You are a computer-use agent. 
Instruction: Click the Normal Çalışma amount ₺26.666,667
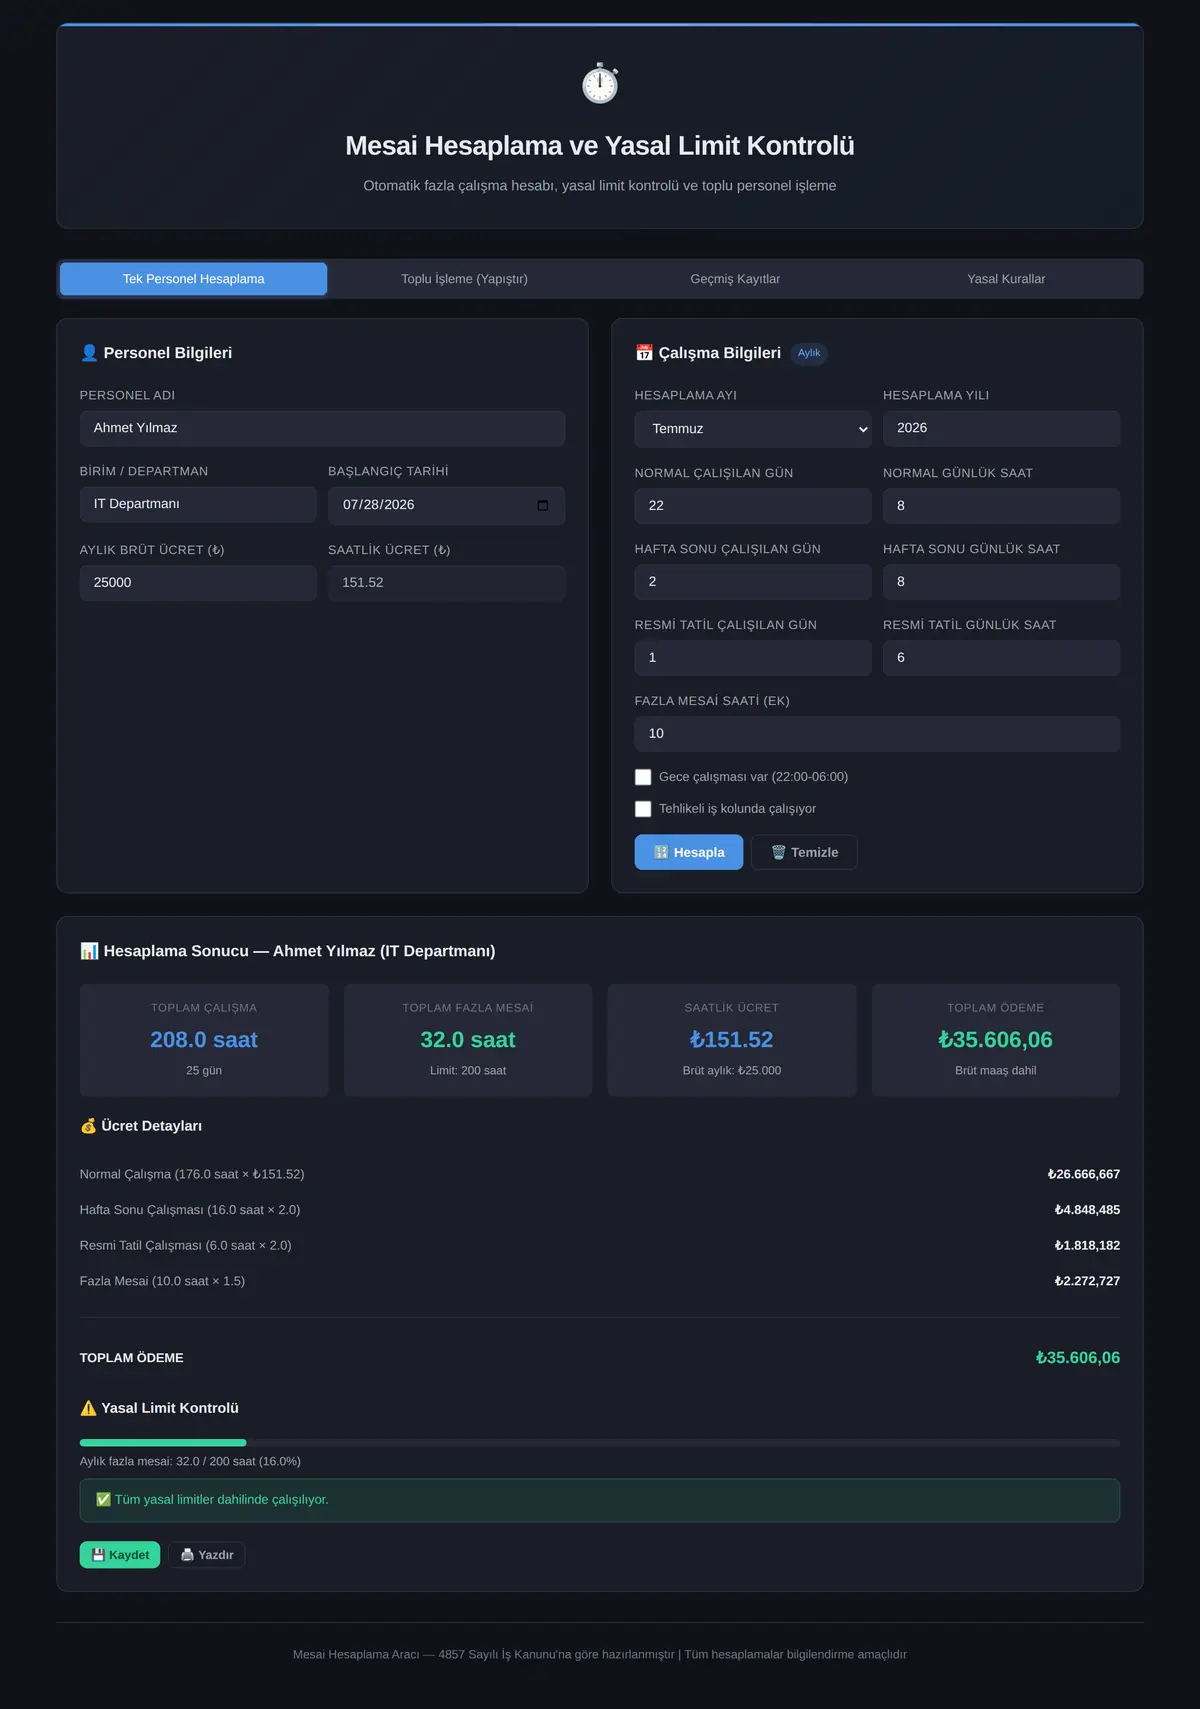tap(1083, 1174)
